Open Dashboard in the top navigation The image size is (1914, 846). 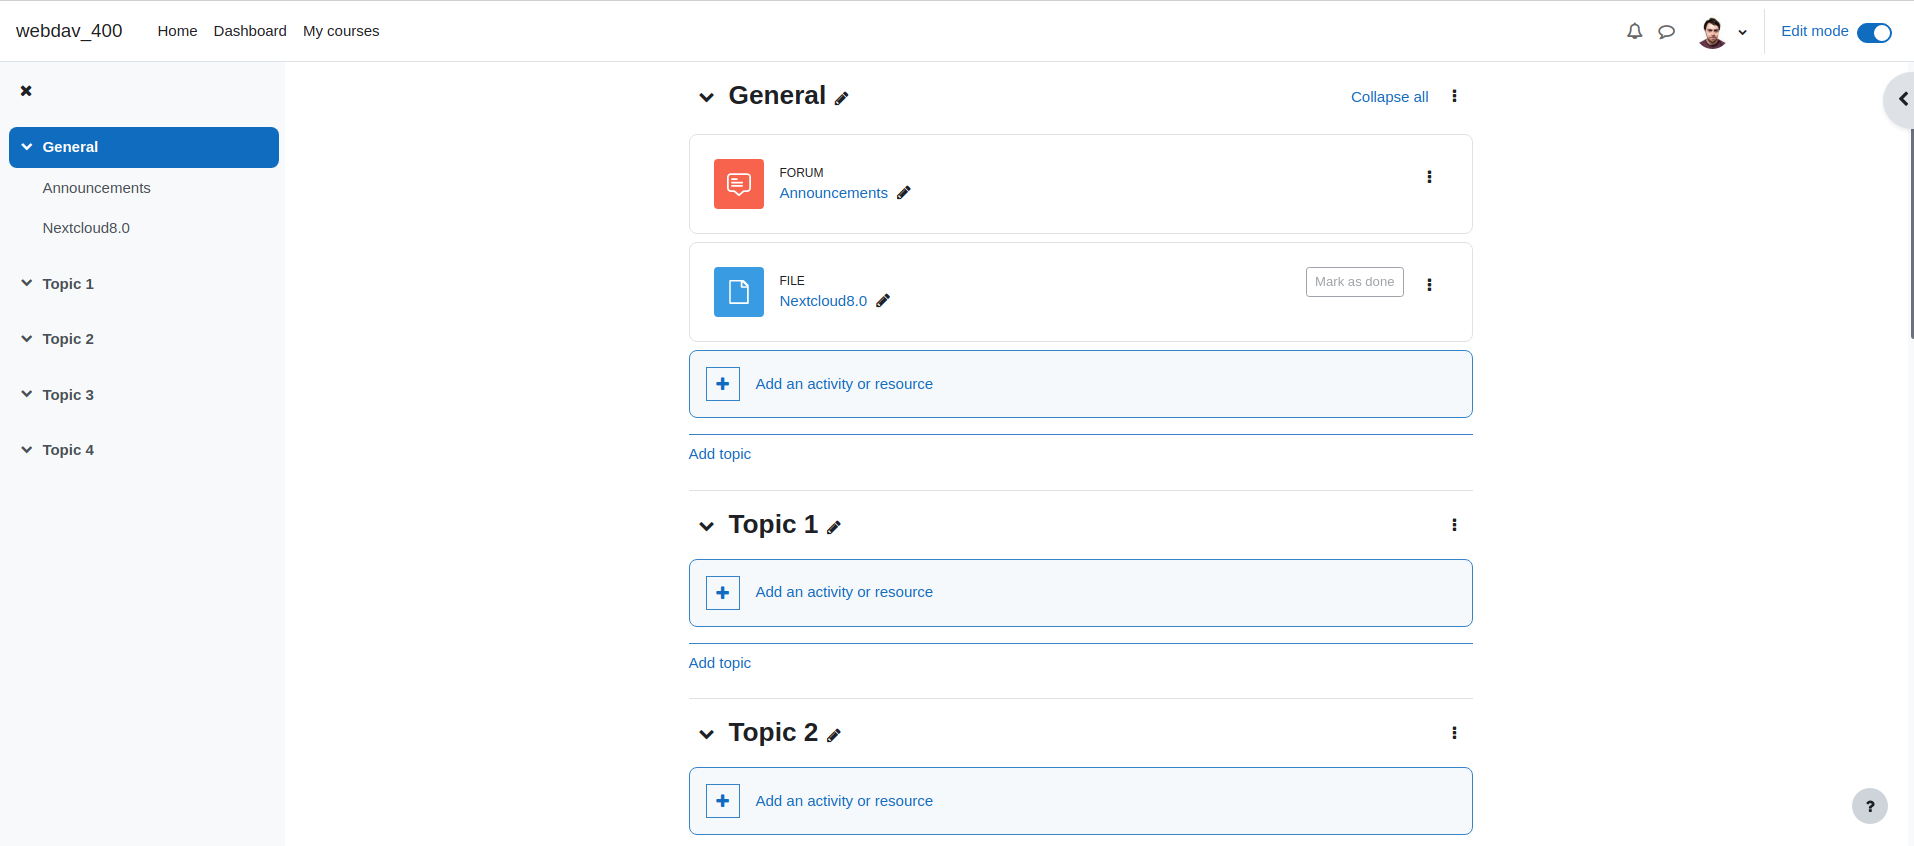pyautogui.click(x=250, y=31)
